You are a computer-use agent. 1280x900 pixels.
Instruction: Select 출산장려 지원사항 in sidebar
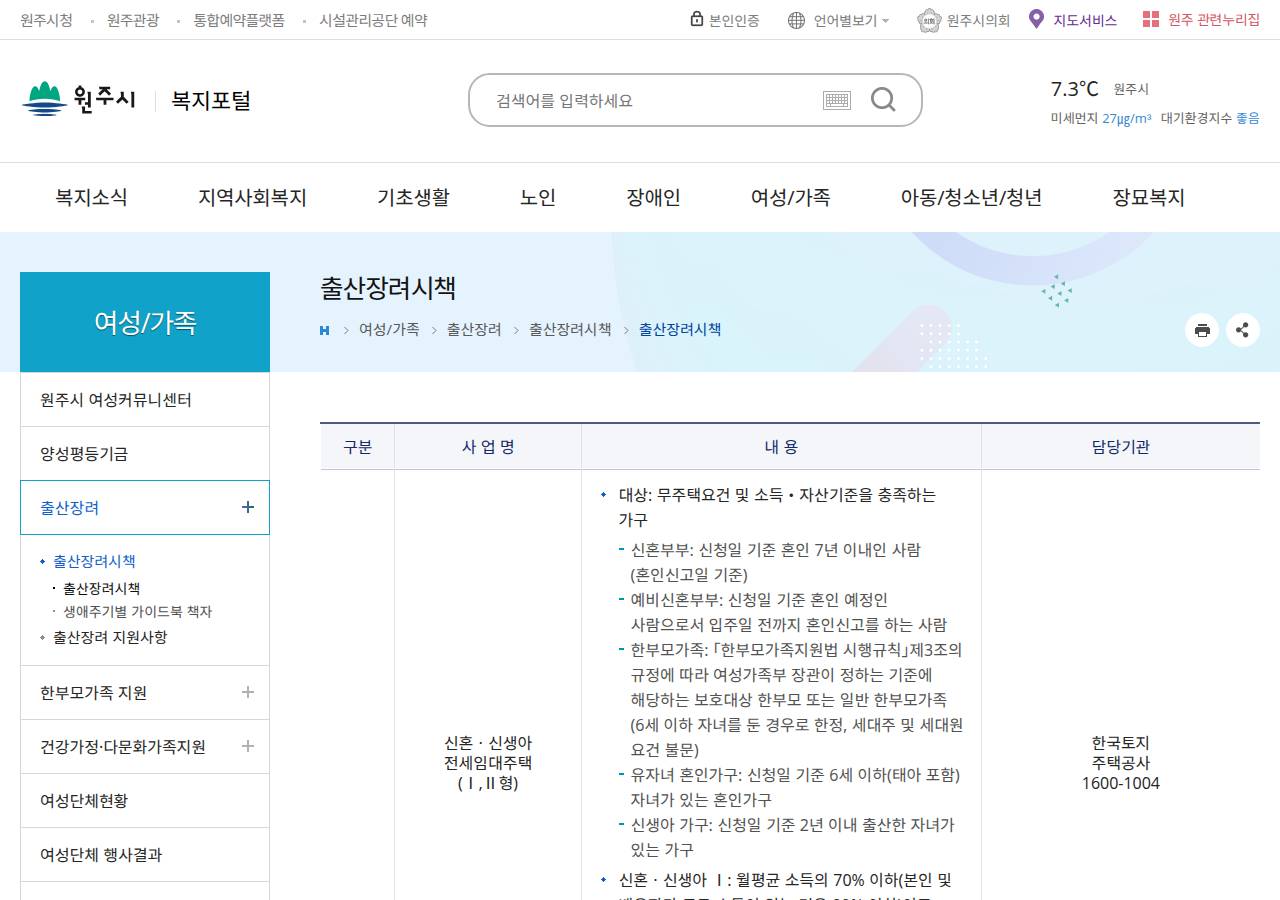pos(110,637)
